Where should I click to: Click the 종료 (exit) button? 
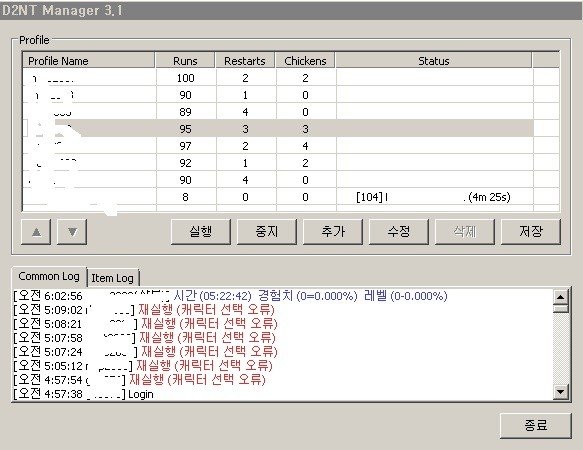536,425
